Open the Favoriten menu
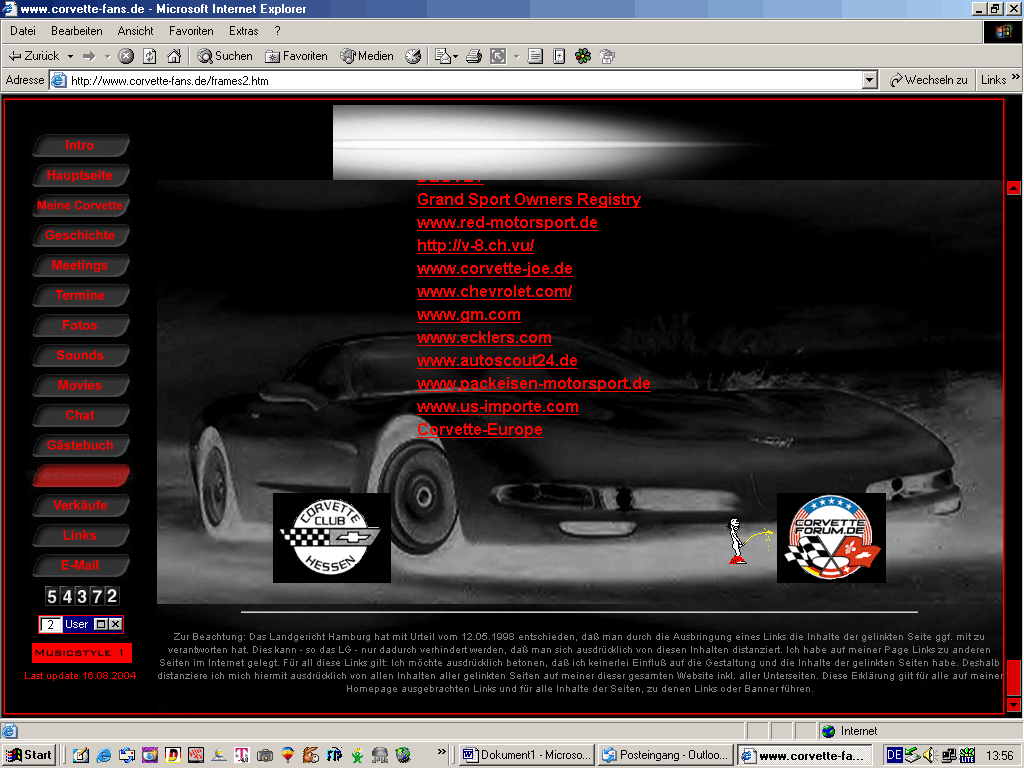Image resolution: width=1024 pixels, height=768 pixels. (191, 31)
